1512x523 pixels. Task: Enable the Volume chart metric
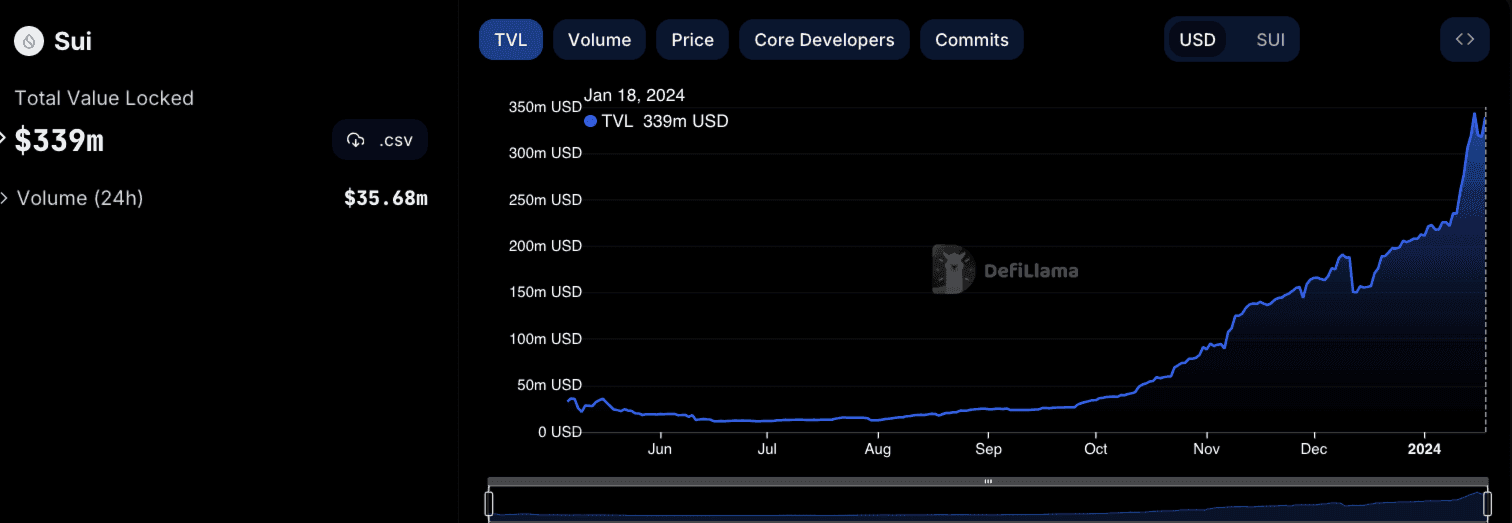(599, 40)
